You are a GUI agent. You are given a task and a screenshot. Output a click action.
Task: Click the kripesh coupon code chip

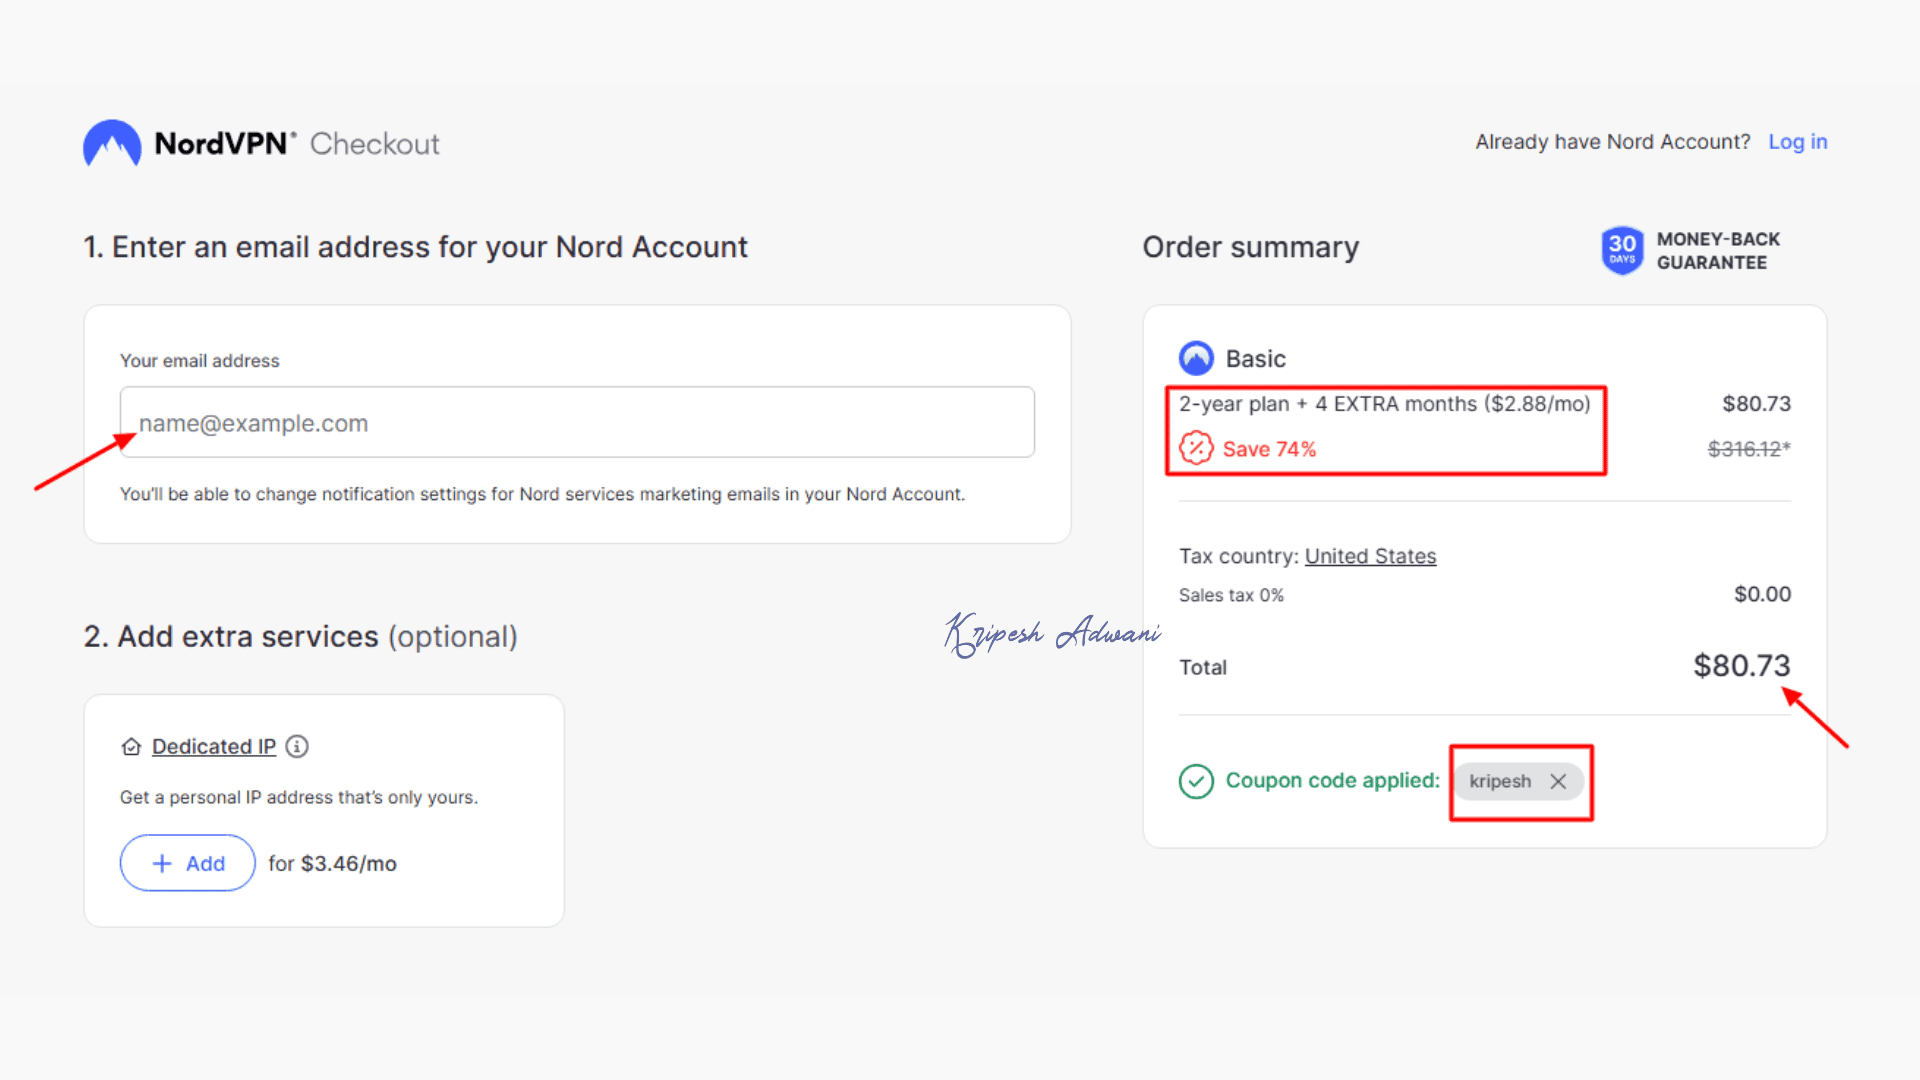[x=1500, y=781]
